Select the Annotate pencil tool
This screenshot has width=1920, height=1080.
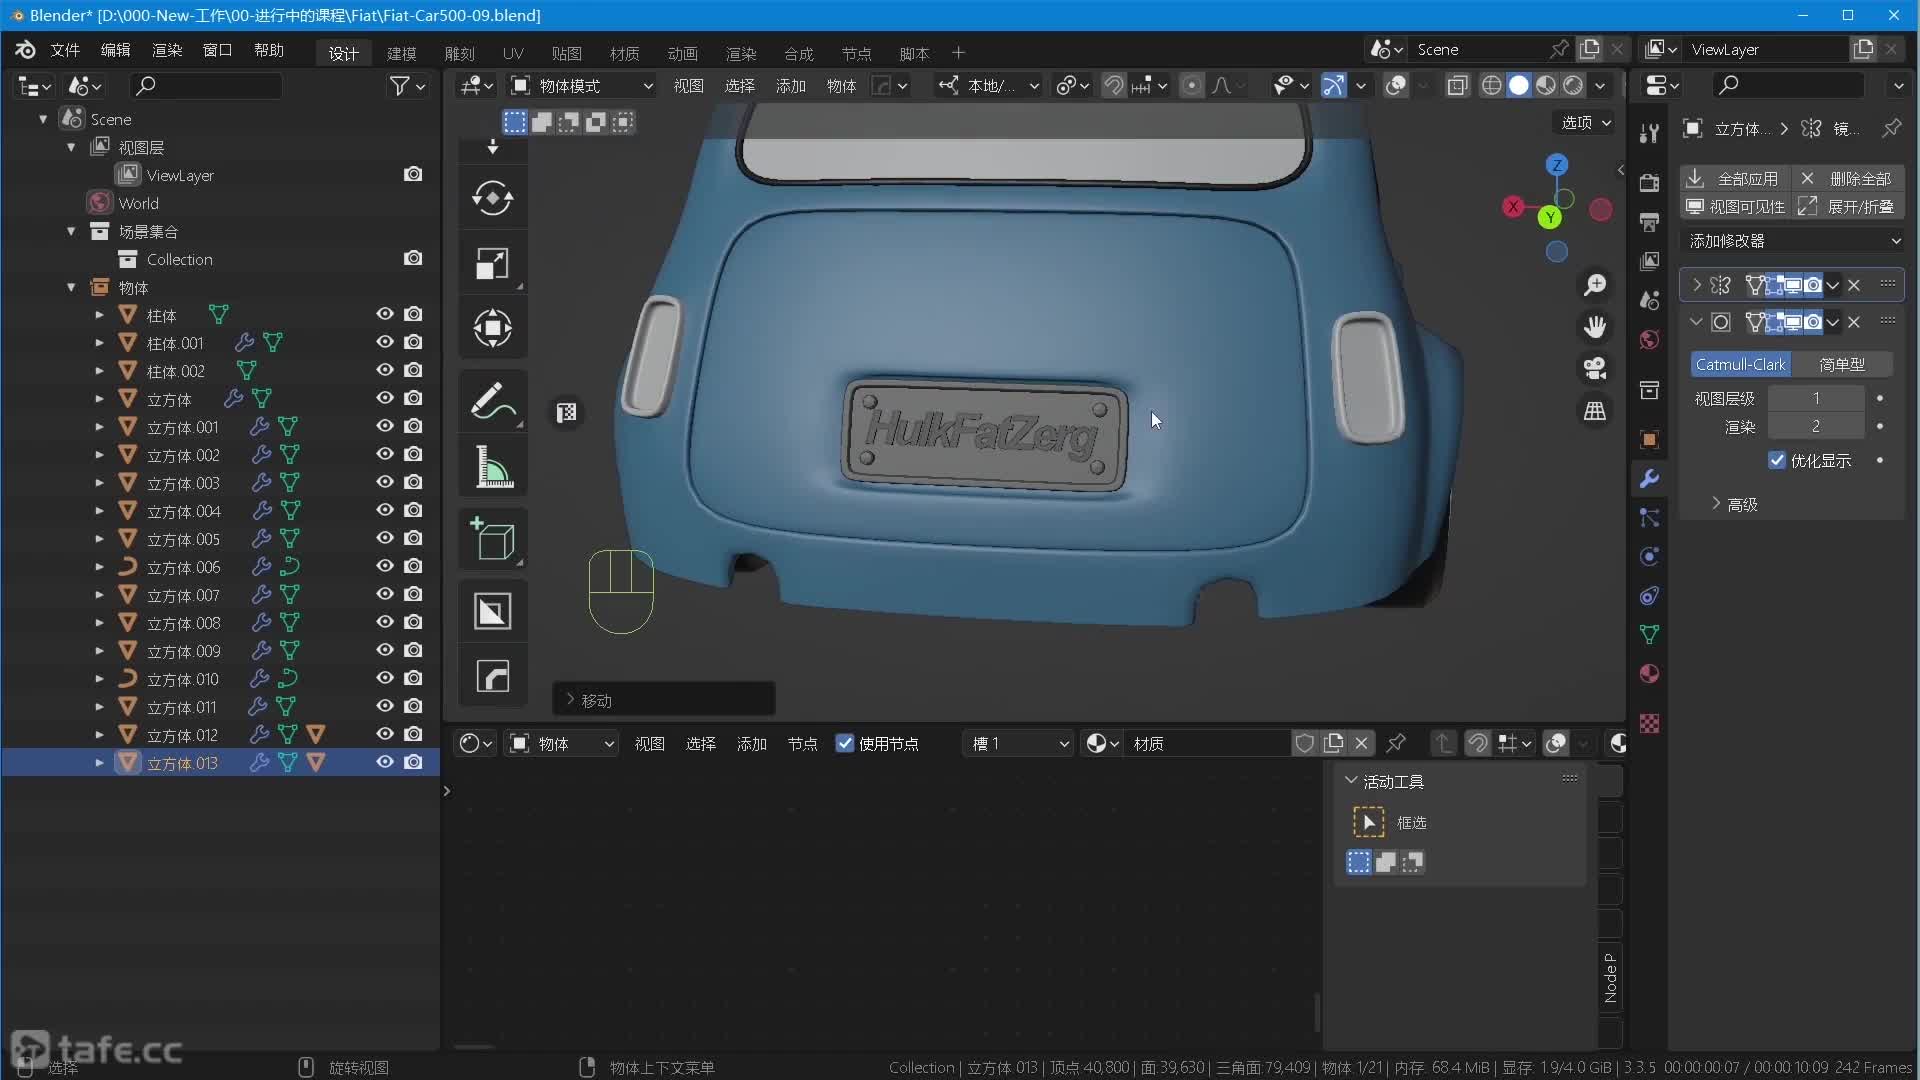[492, 401]
